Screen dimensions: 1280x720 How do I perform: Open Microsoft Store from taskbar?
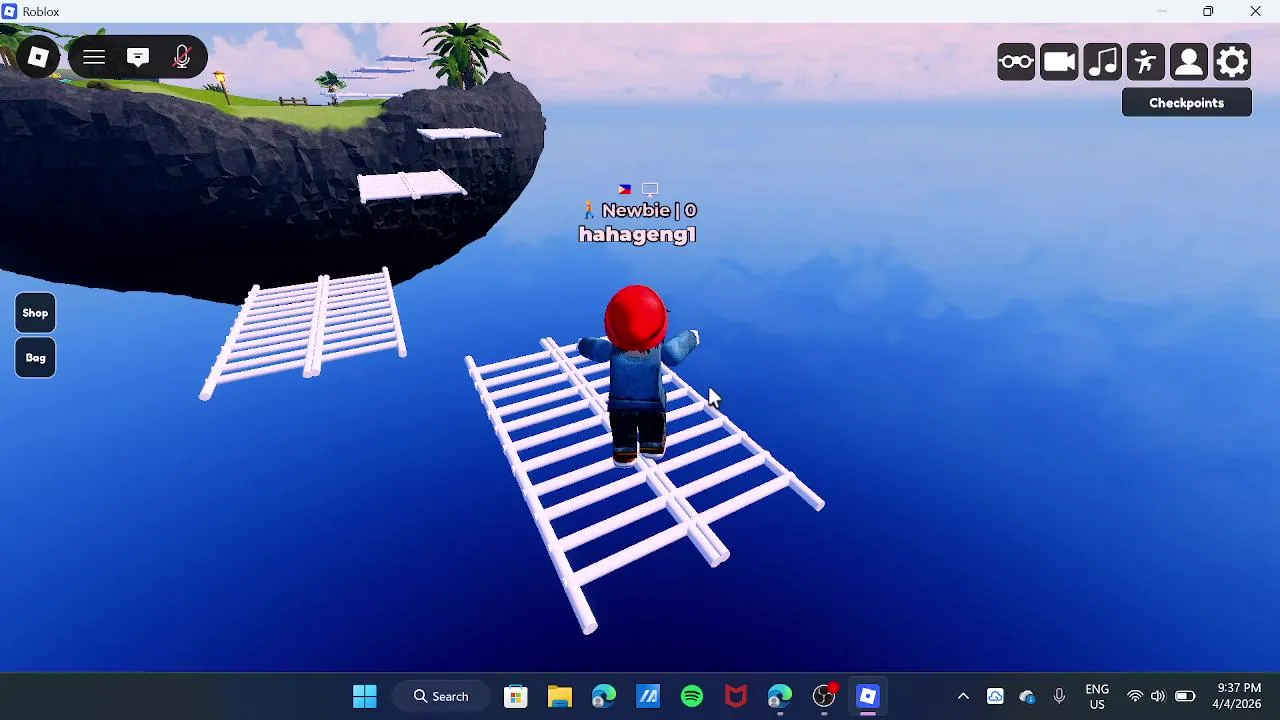pyautogui.click(x=516, y=696)
